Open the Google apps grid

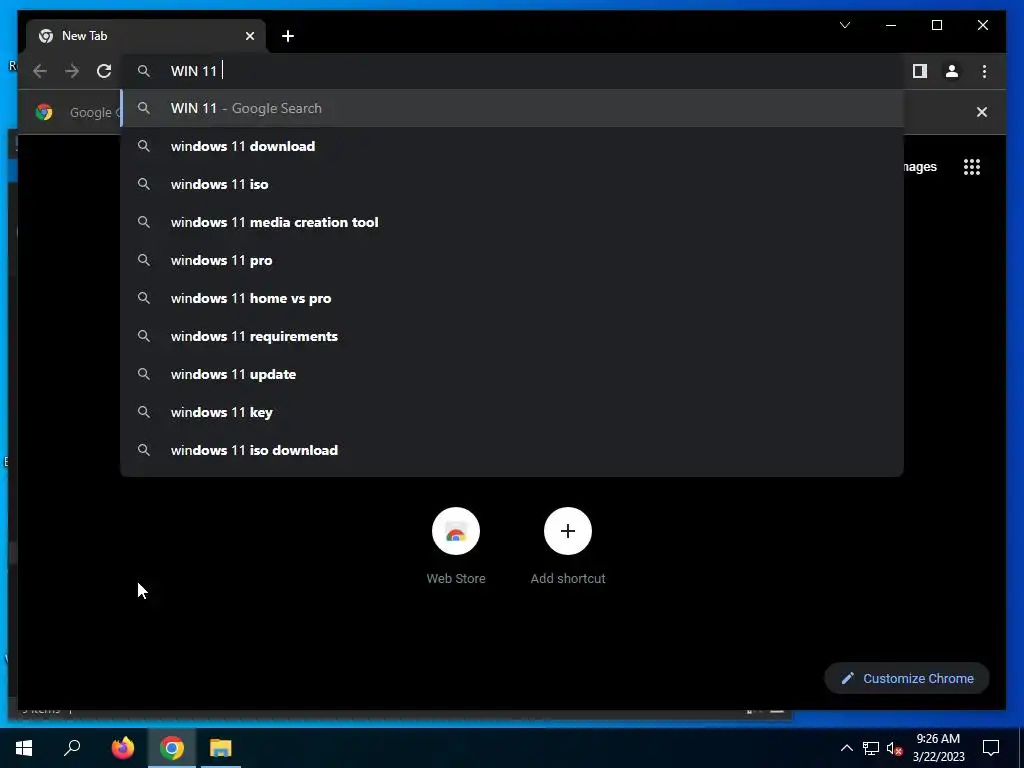972,167
